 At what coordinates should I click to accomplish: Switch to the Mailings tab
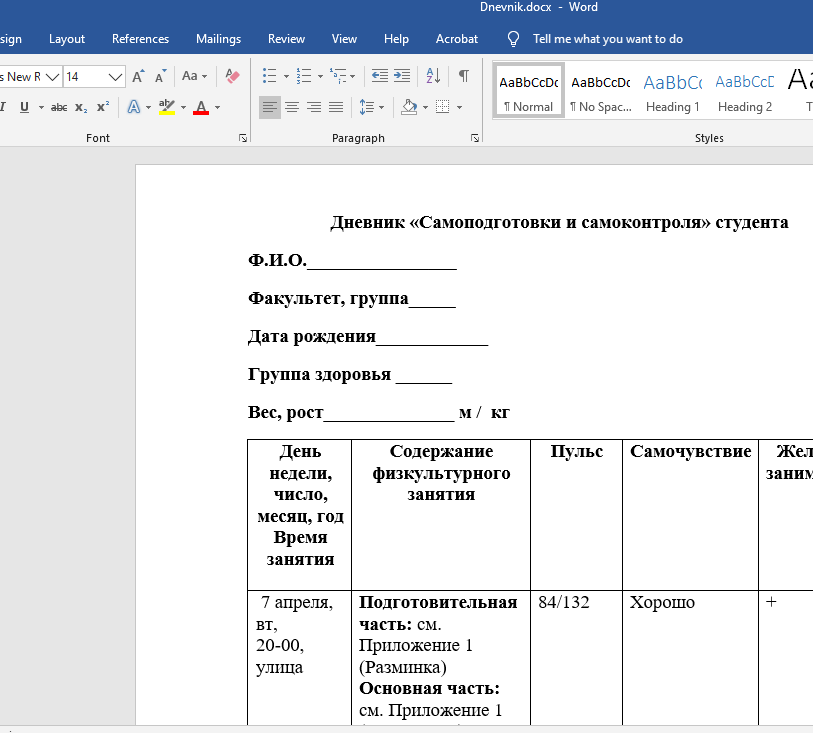point(218,39)
